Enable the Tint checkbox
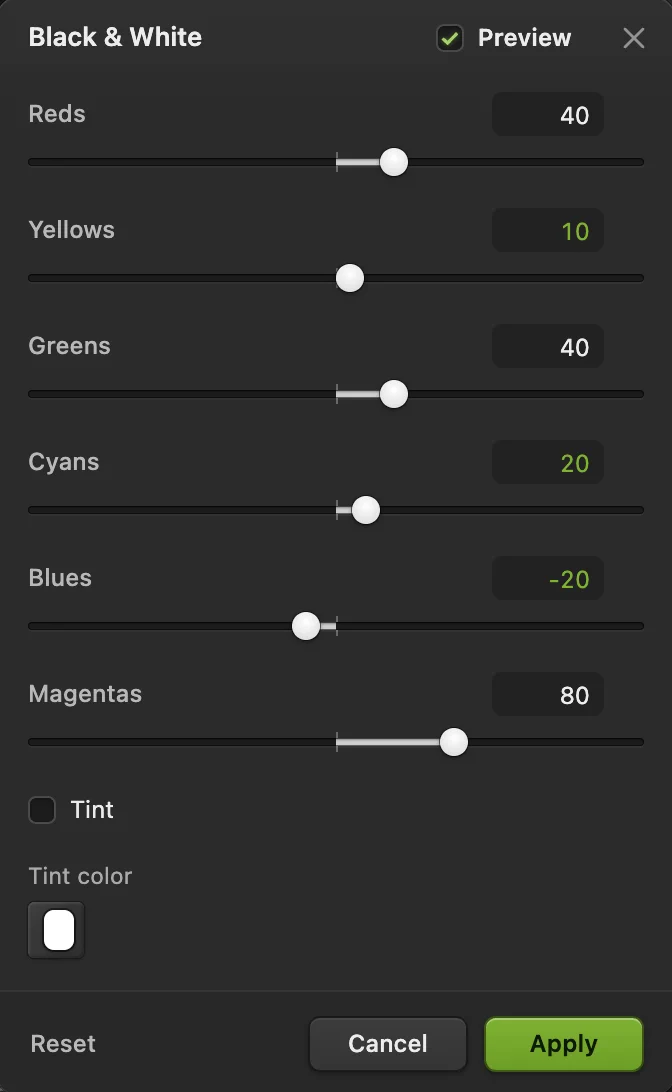This screenshot has width=672, height=1092. click(42, 810)
